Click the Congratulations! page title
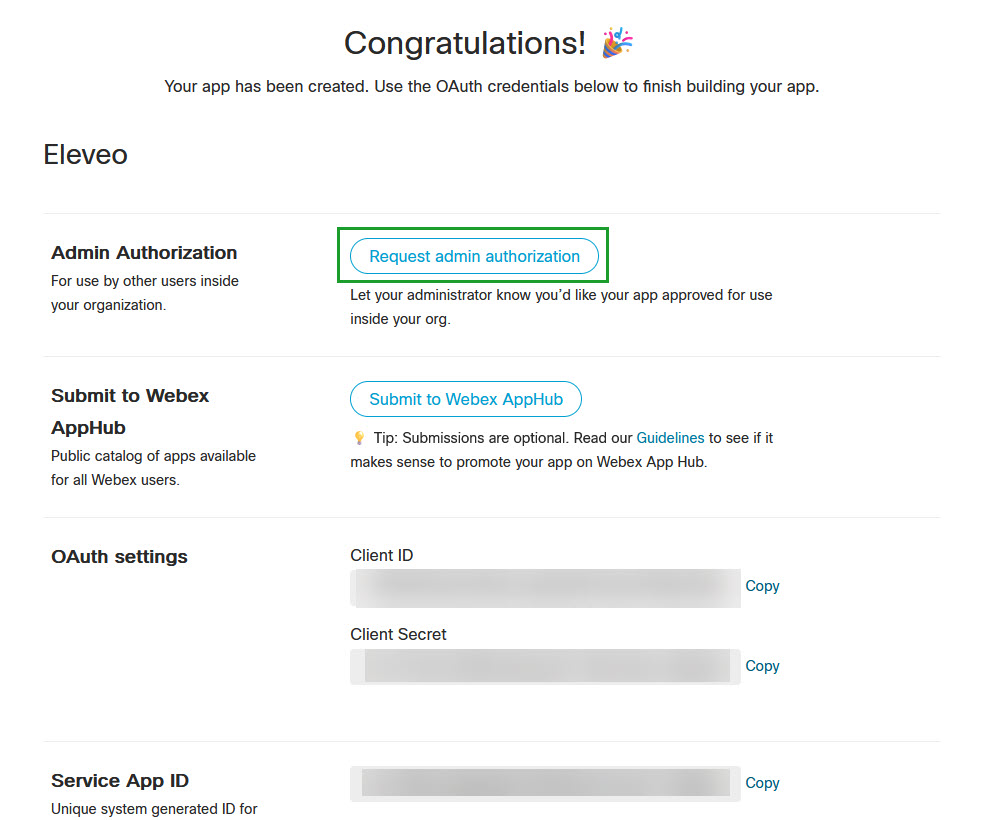This screenshot has height=820, width=994. pos(465,43)
